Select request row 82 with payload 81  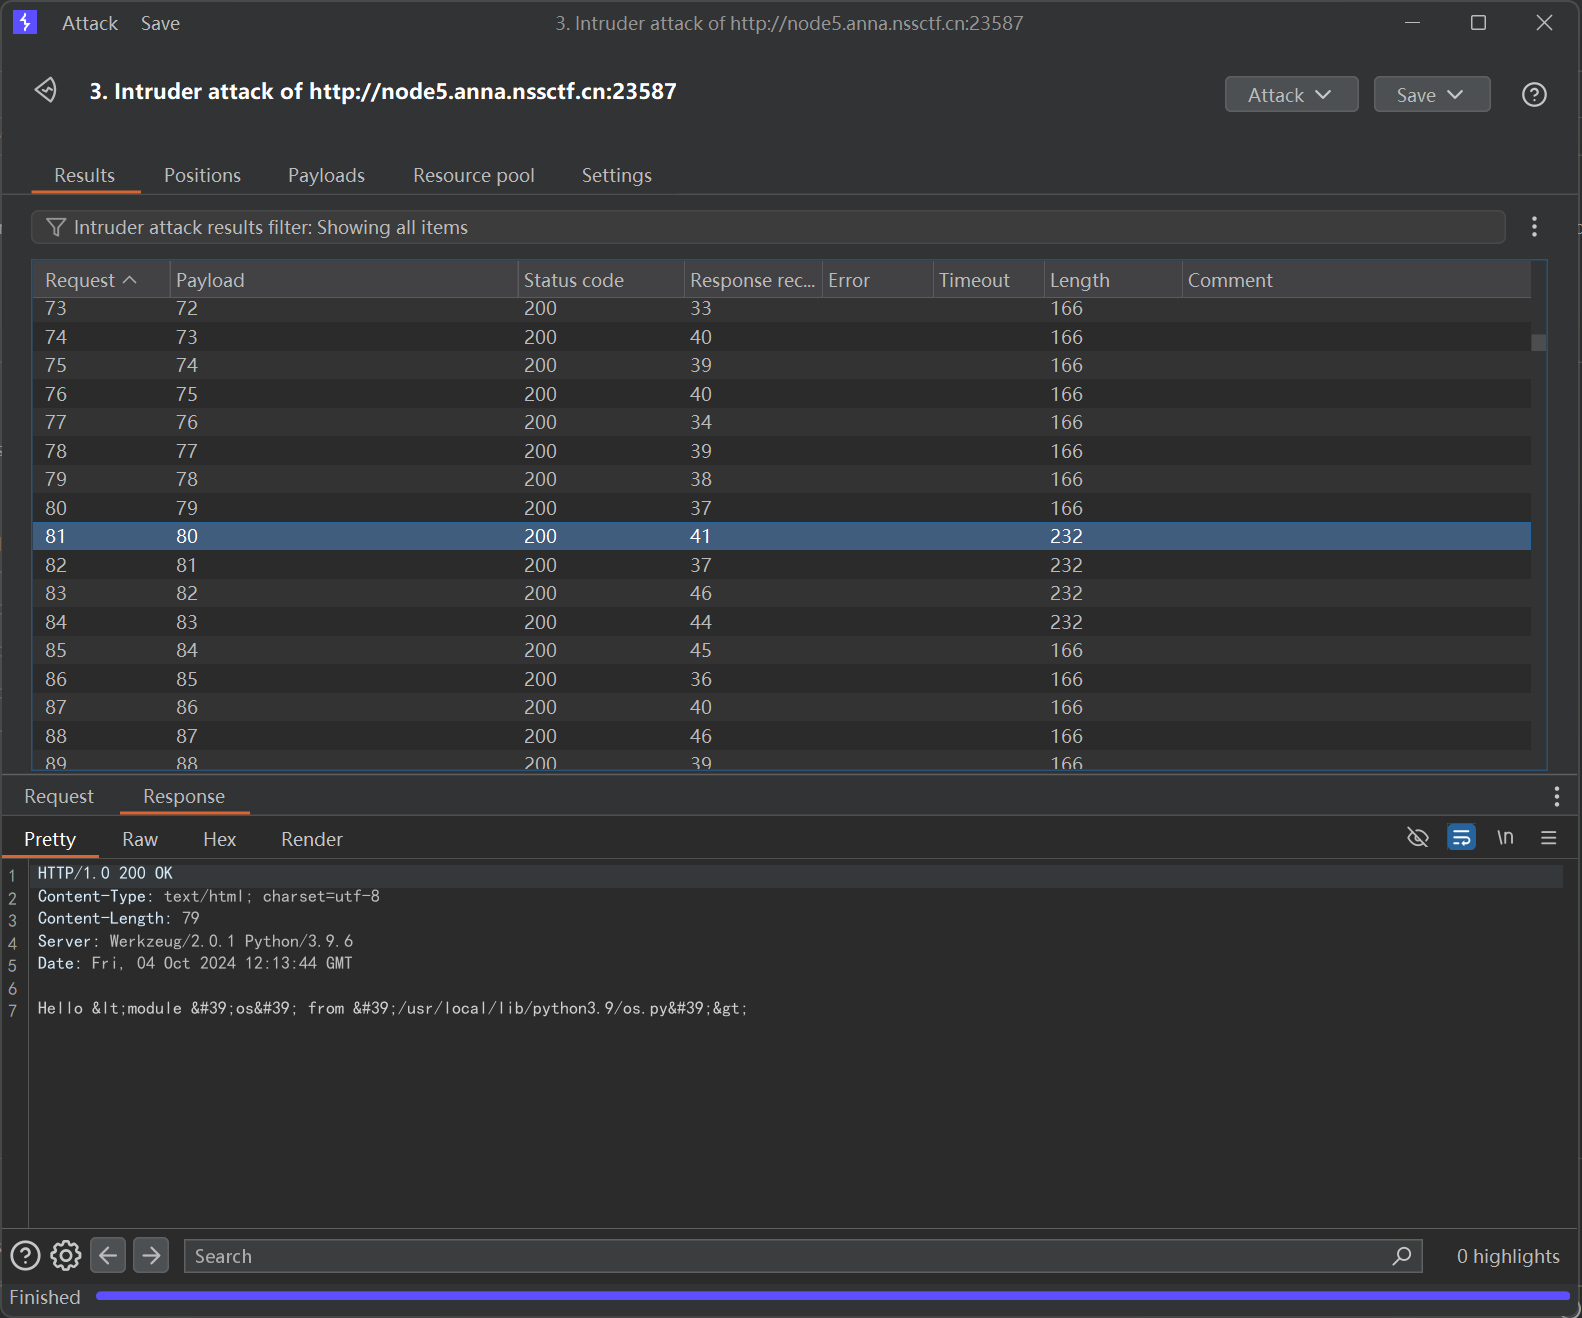tap(781, 565)
